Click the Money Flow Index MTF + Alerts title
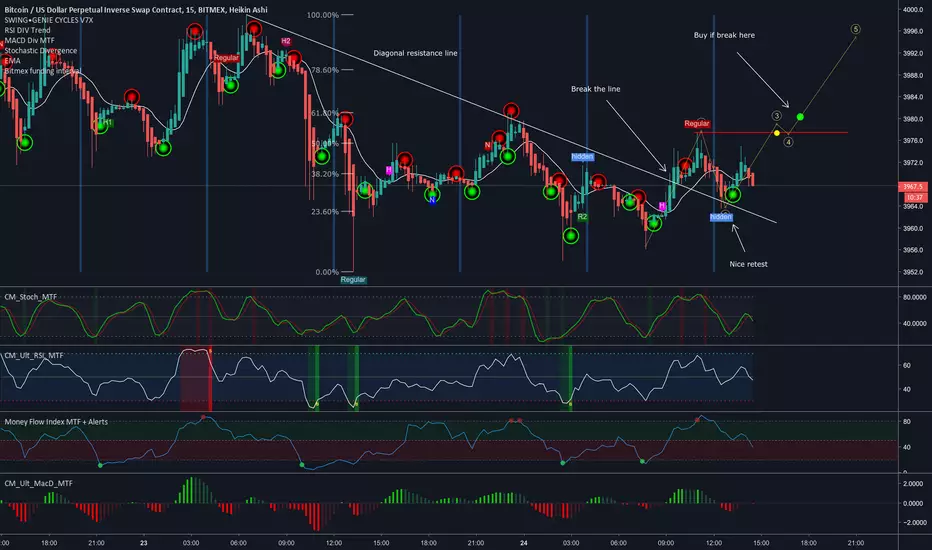 click(x=56, y=422)
